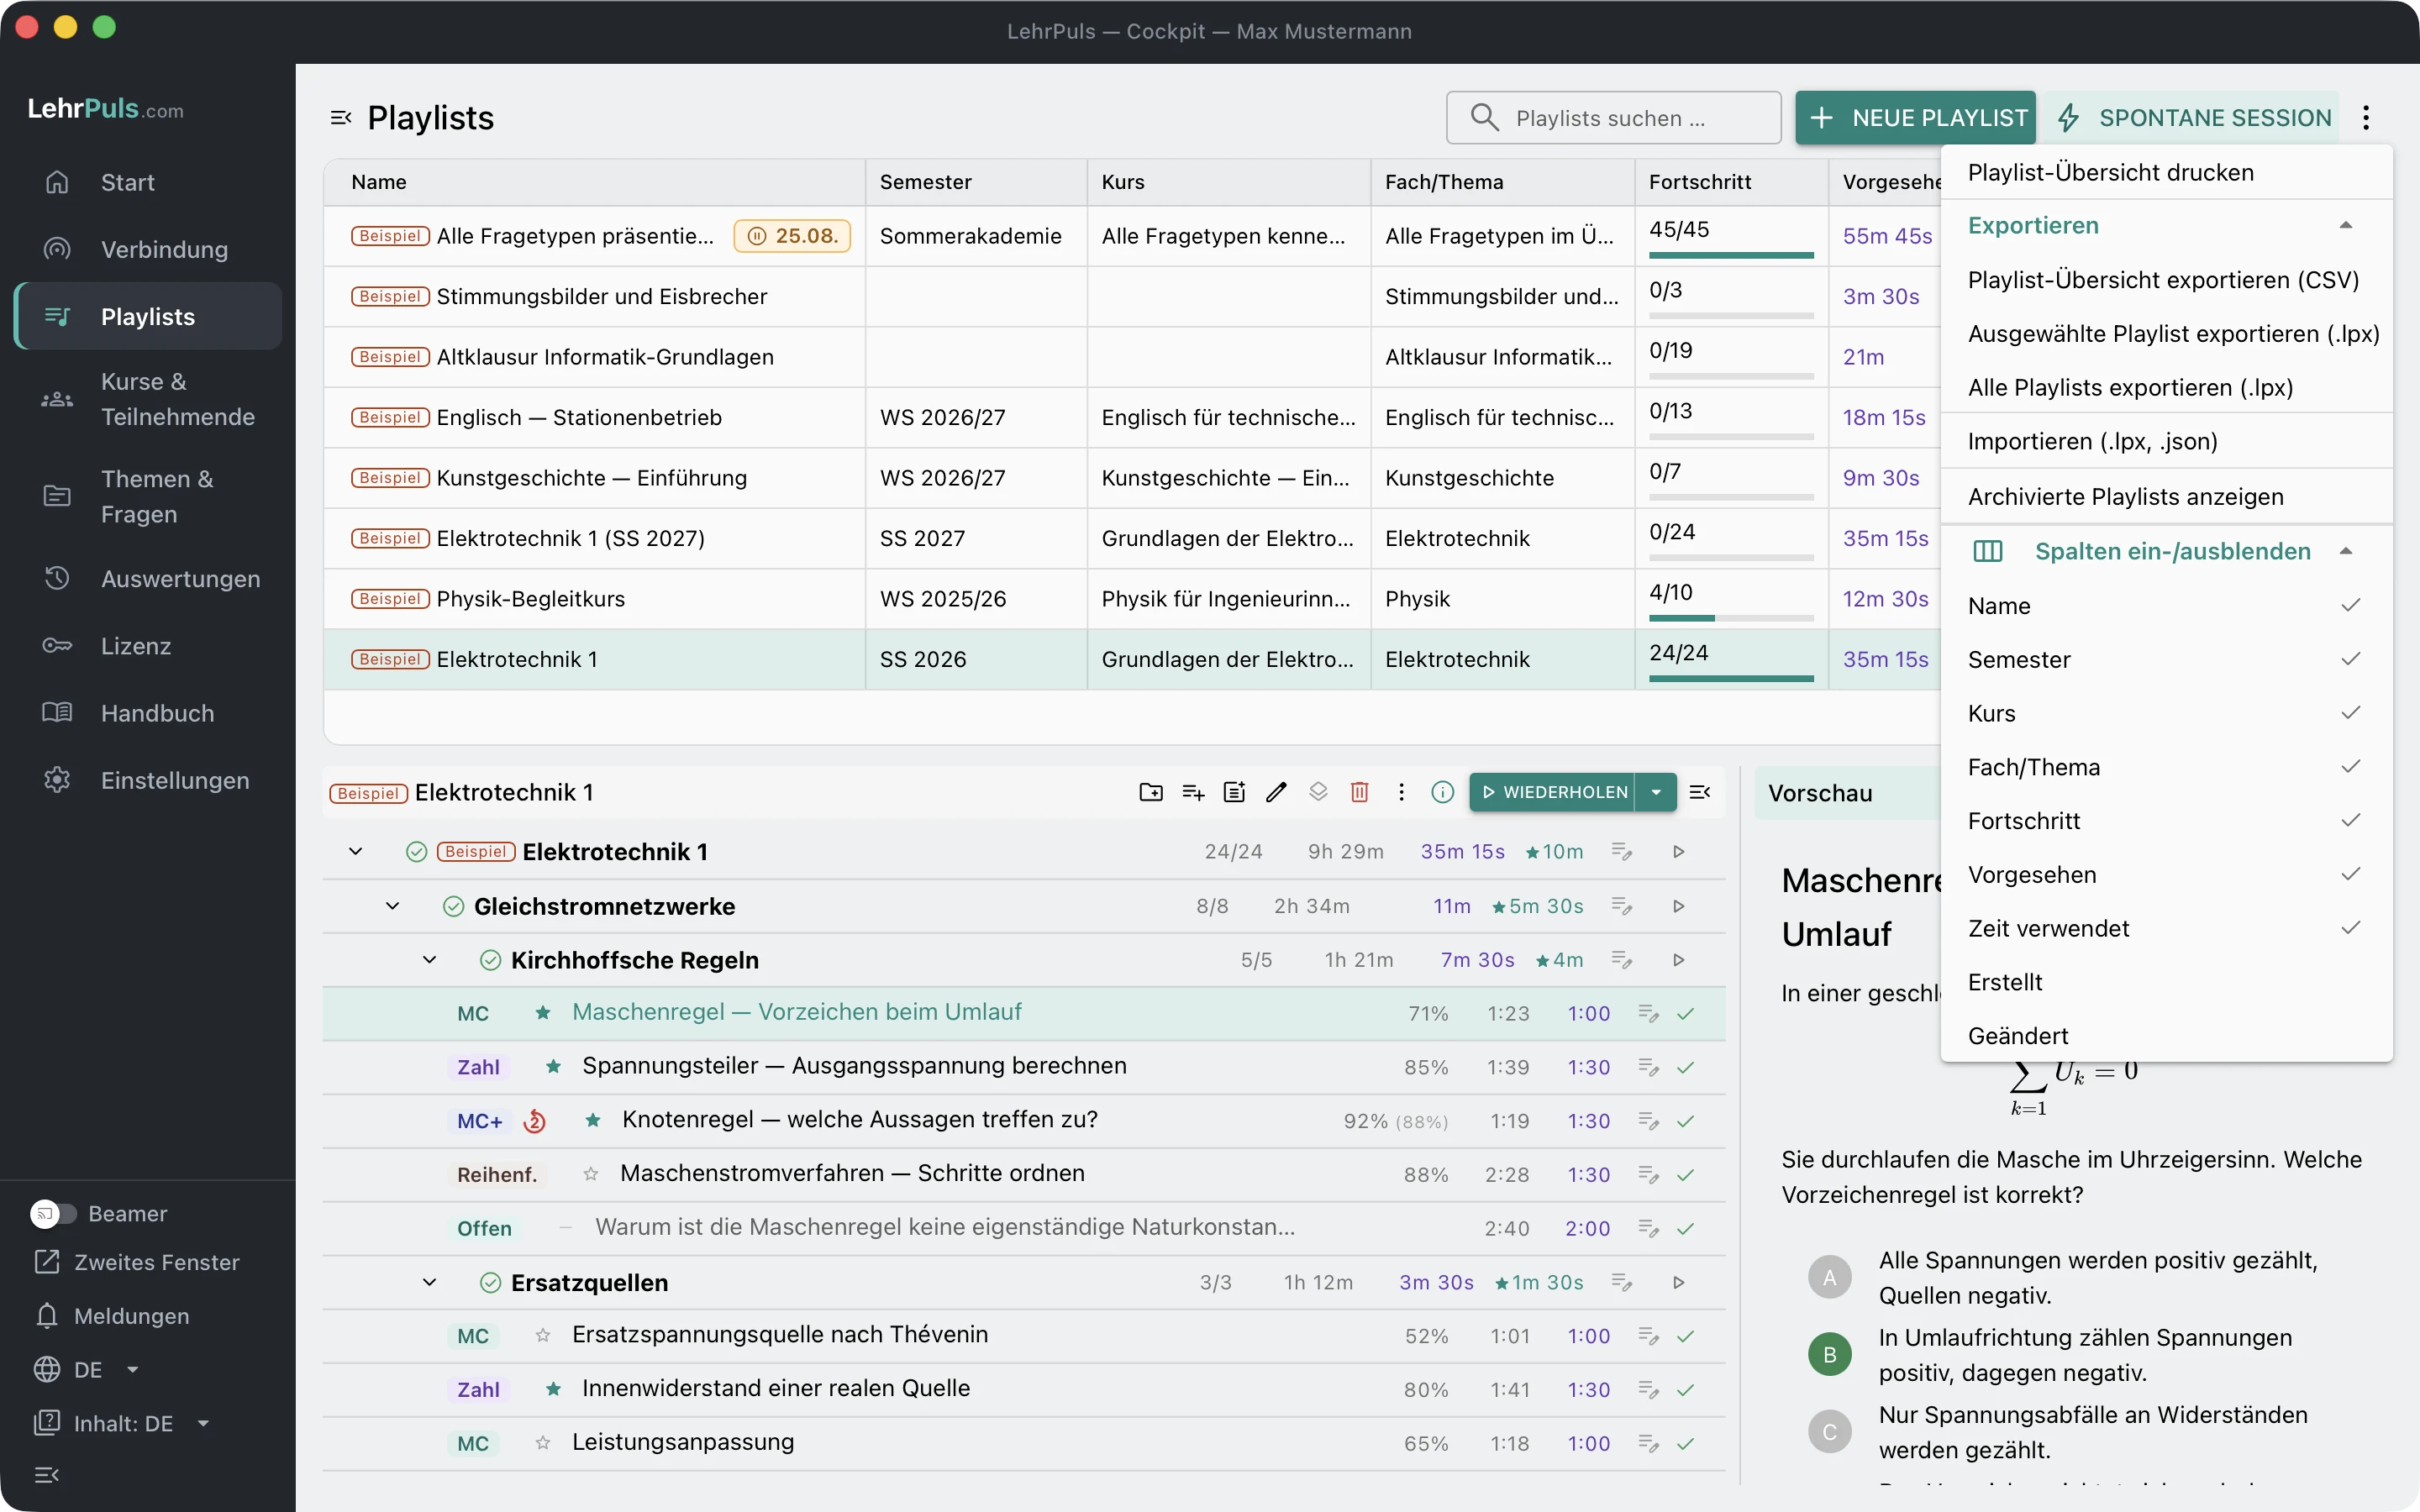The height and width of the screenshot is (1512, 2420).
Task: Collapse the Playlists table via header icon
Action: [x=341, y=118]
